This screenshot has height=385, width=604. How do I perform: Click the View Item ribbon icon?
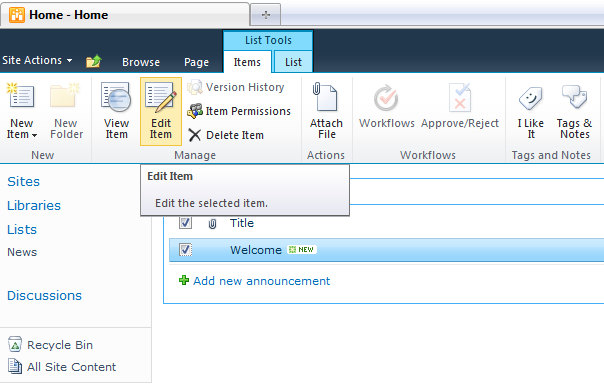click(x=116, y=96)
